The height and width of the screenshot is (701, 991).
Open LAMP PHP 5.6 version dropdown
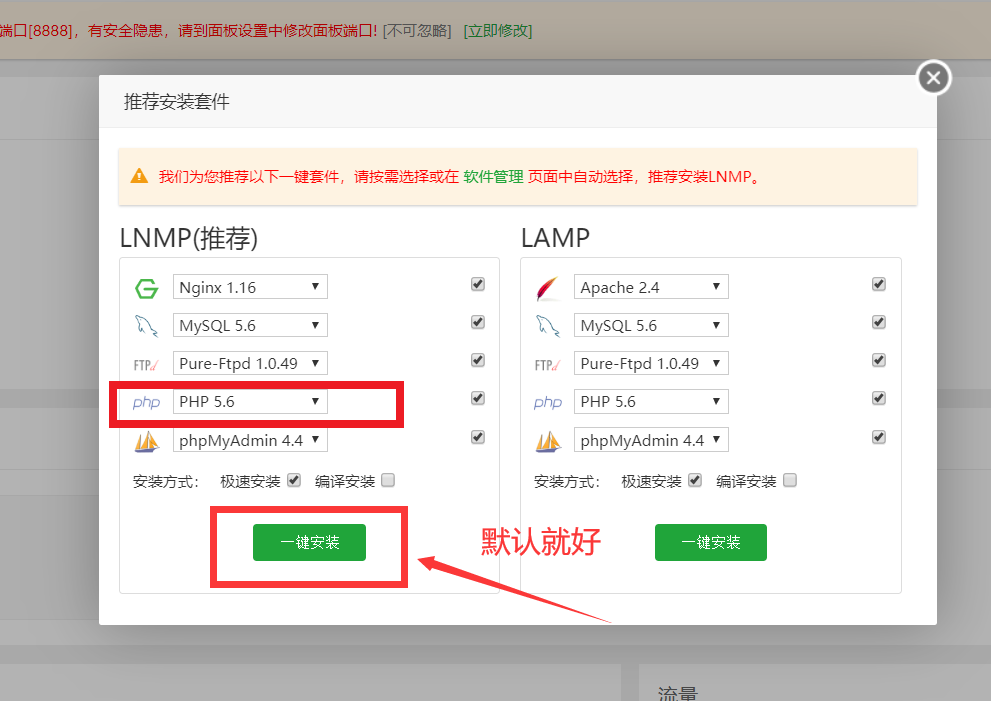(x=651, y=401)
